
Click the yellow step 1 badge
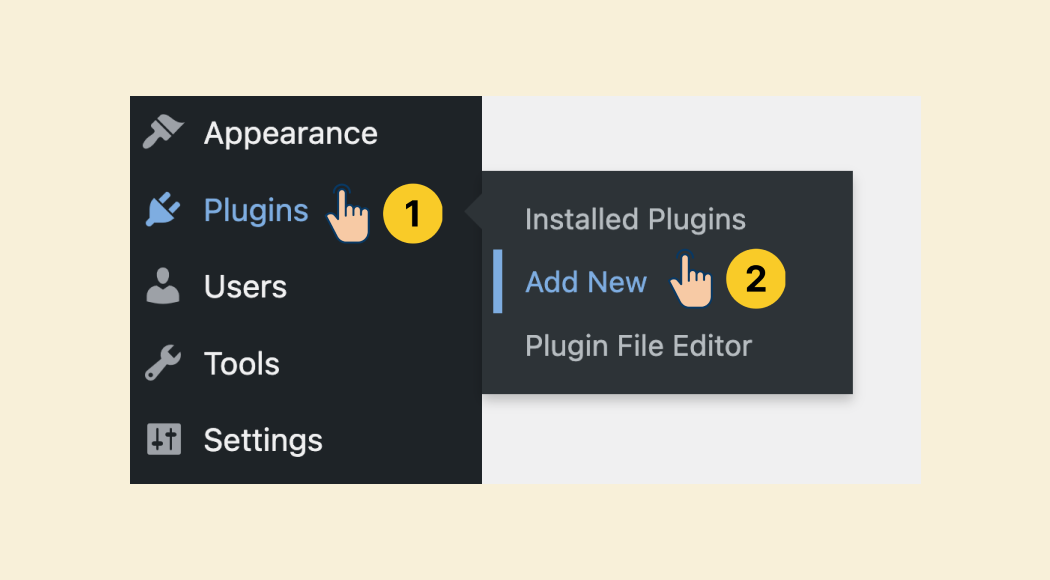(x=412, y=214)
